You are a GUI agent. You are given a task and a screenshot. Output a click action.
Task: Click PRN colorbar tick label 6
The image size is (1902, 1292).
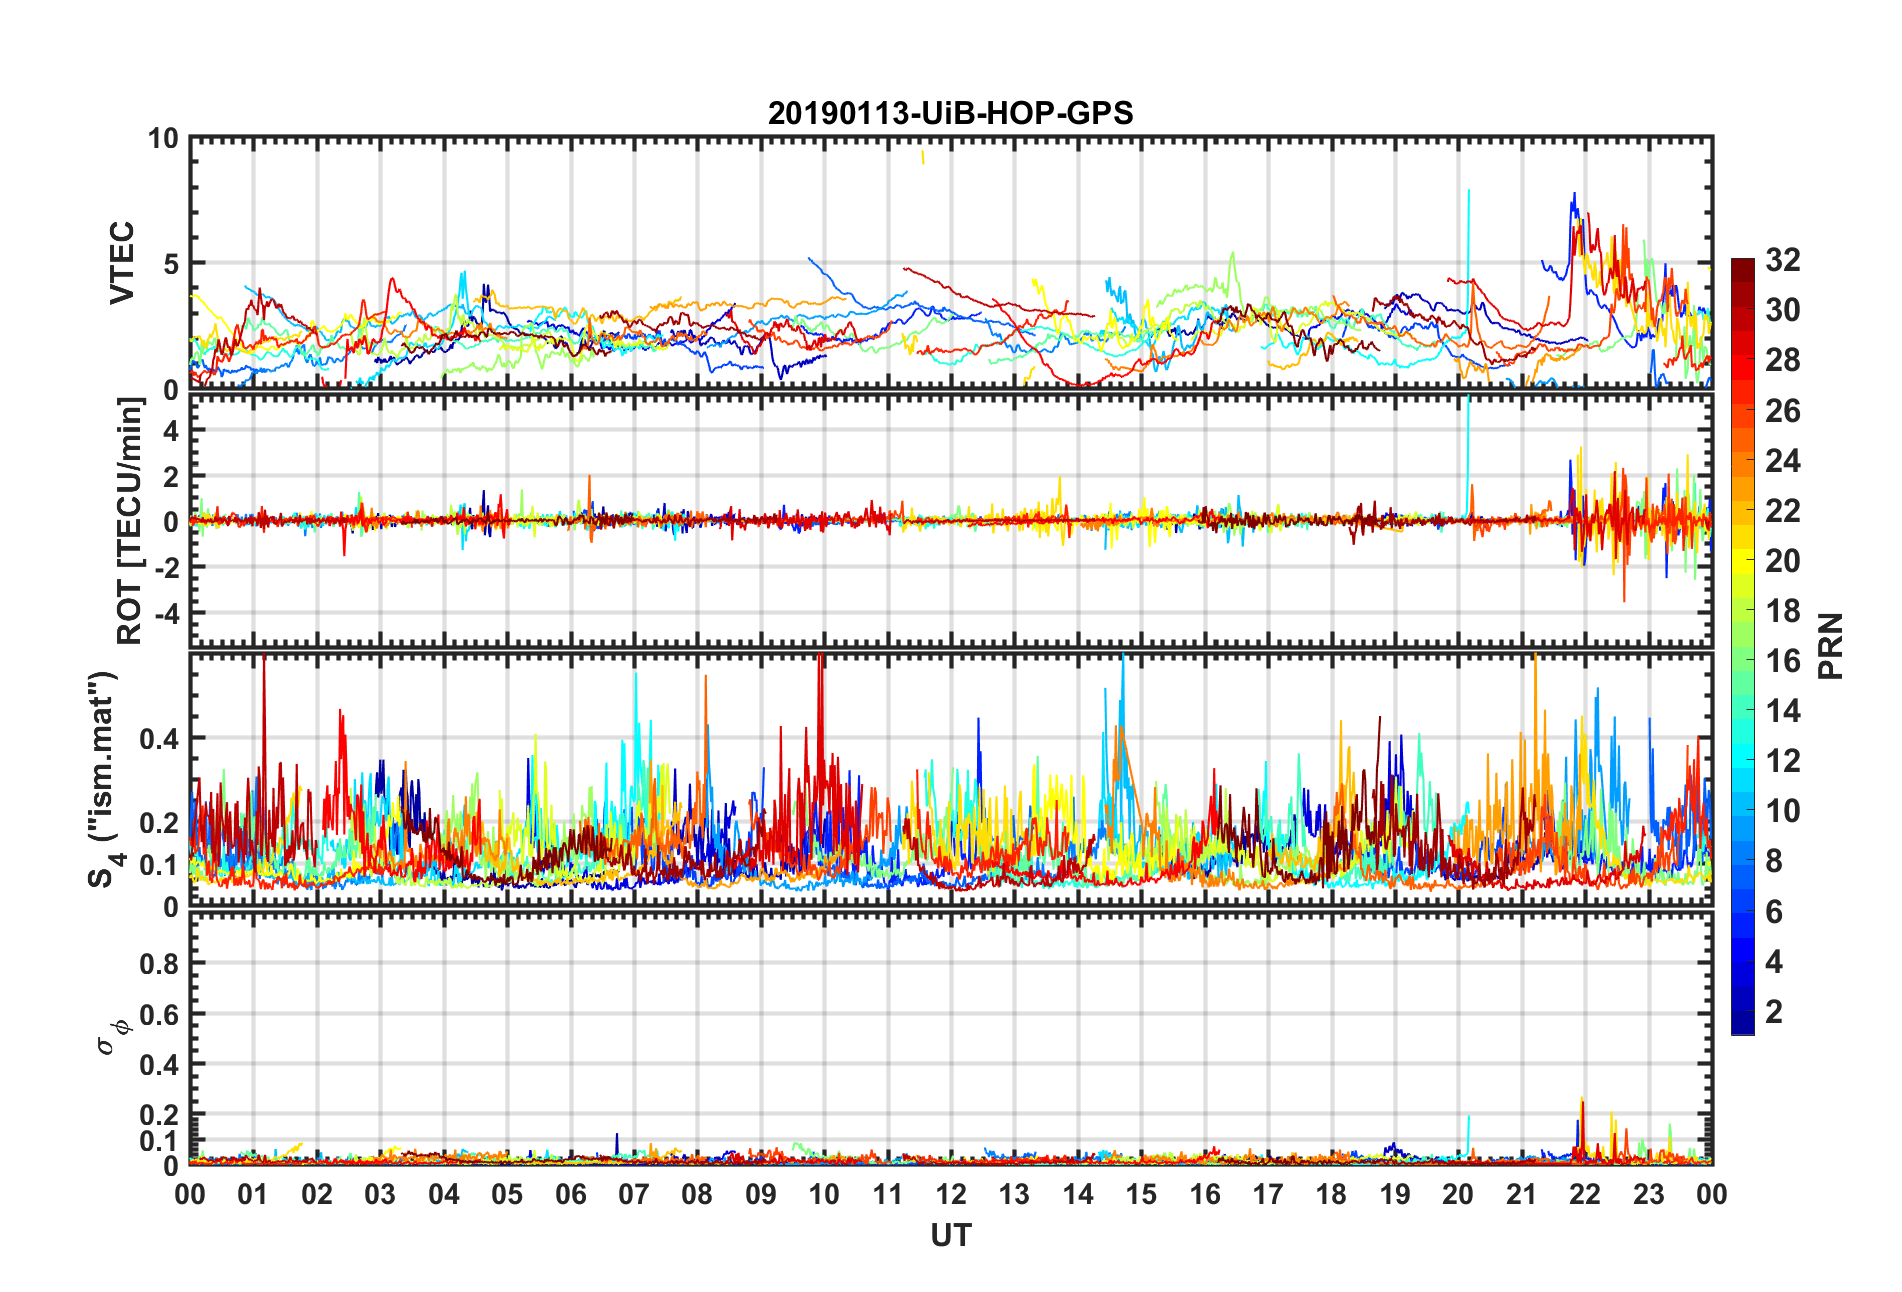tap(1774, 911)
